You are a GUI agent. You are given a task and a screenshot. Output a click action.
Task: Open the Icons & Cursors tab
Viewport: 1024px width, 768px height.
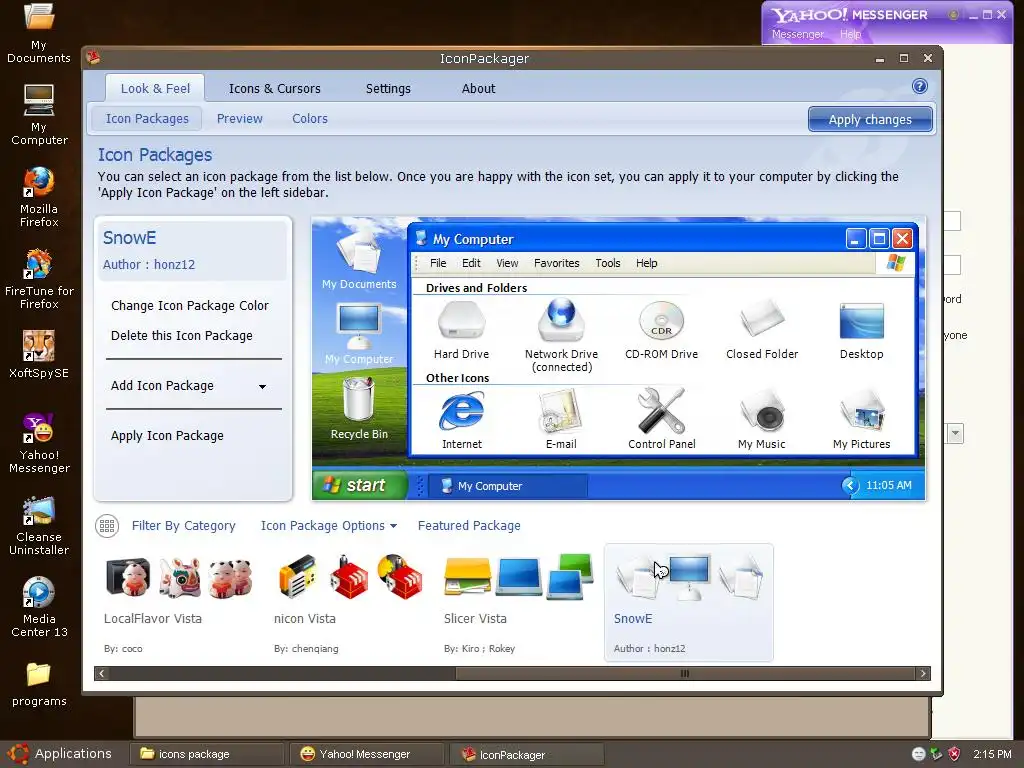point(274,88)
